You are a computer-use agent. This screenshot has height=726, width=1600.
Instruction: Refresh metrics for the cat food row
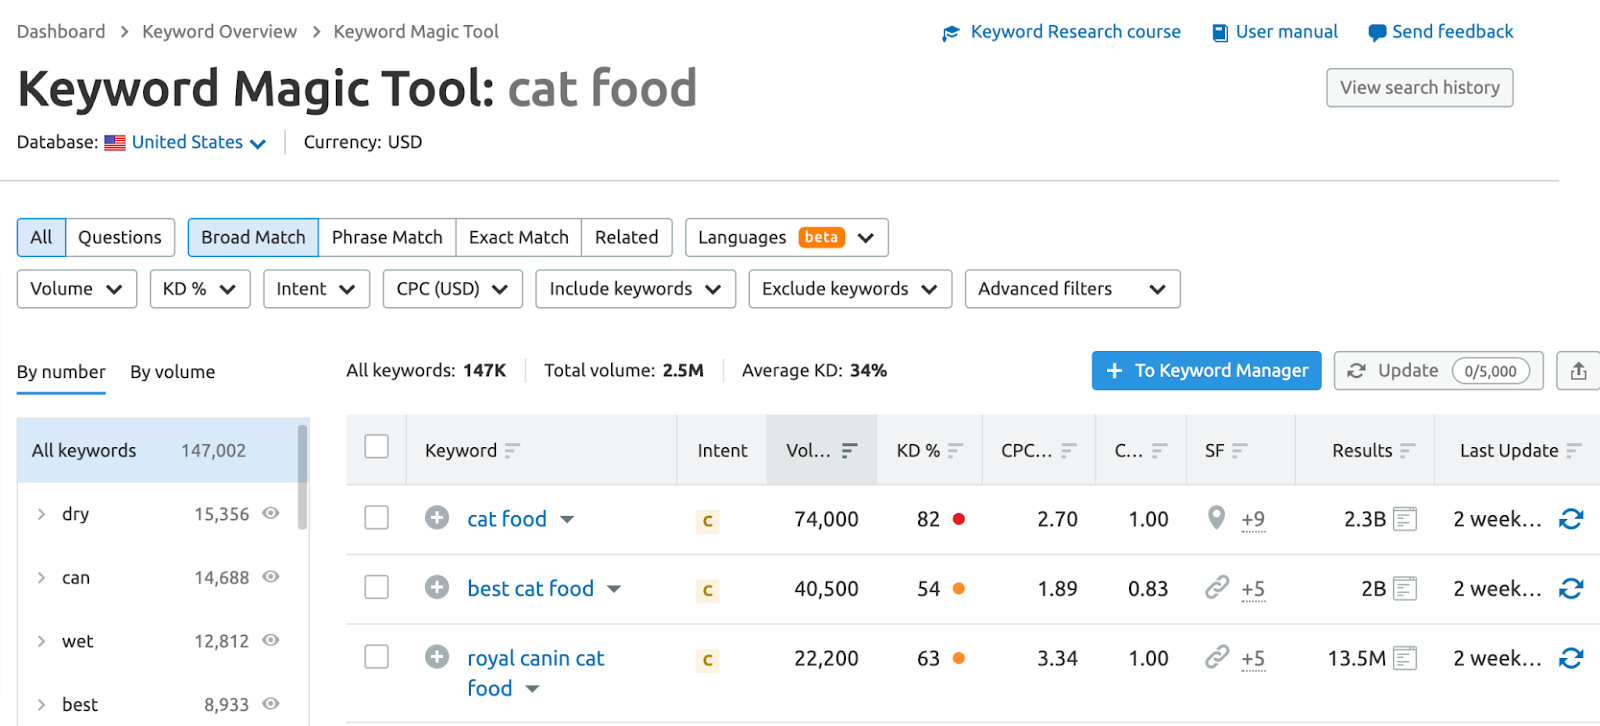(x=1571, y=519)
